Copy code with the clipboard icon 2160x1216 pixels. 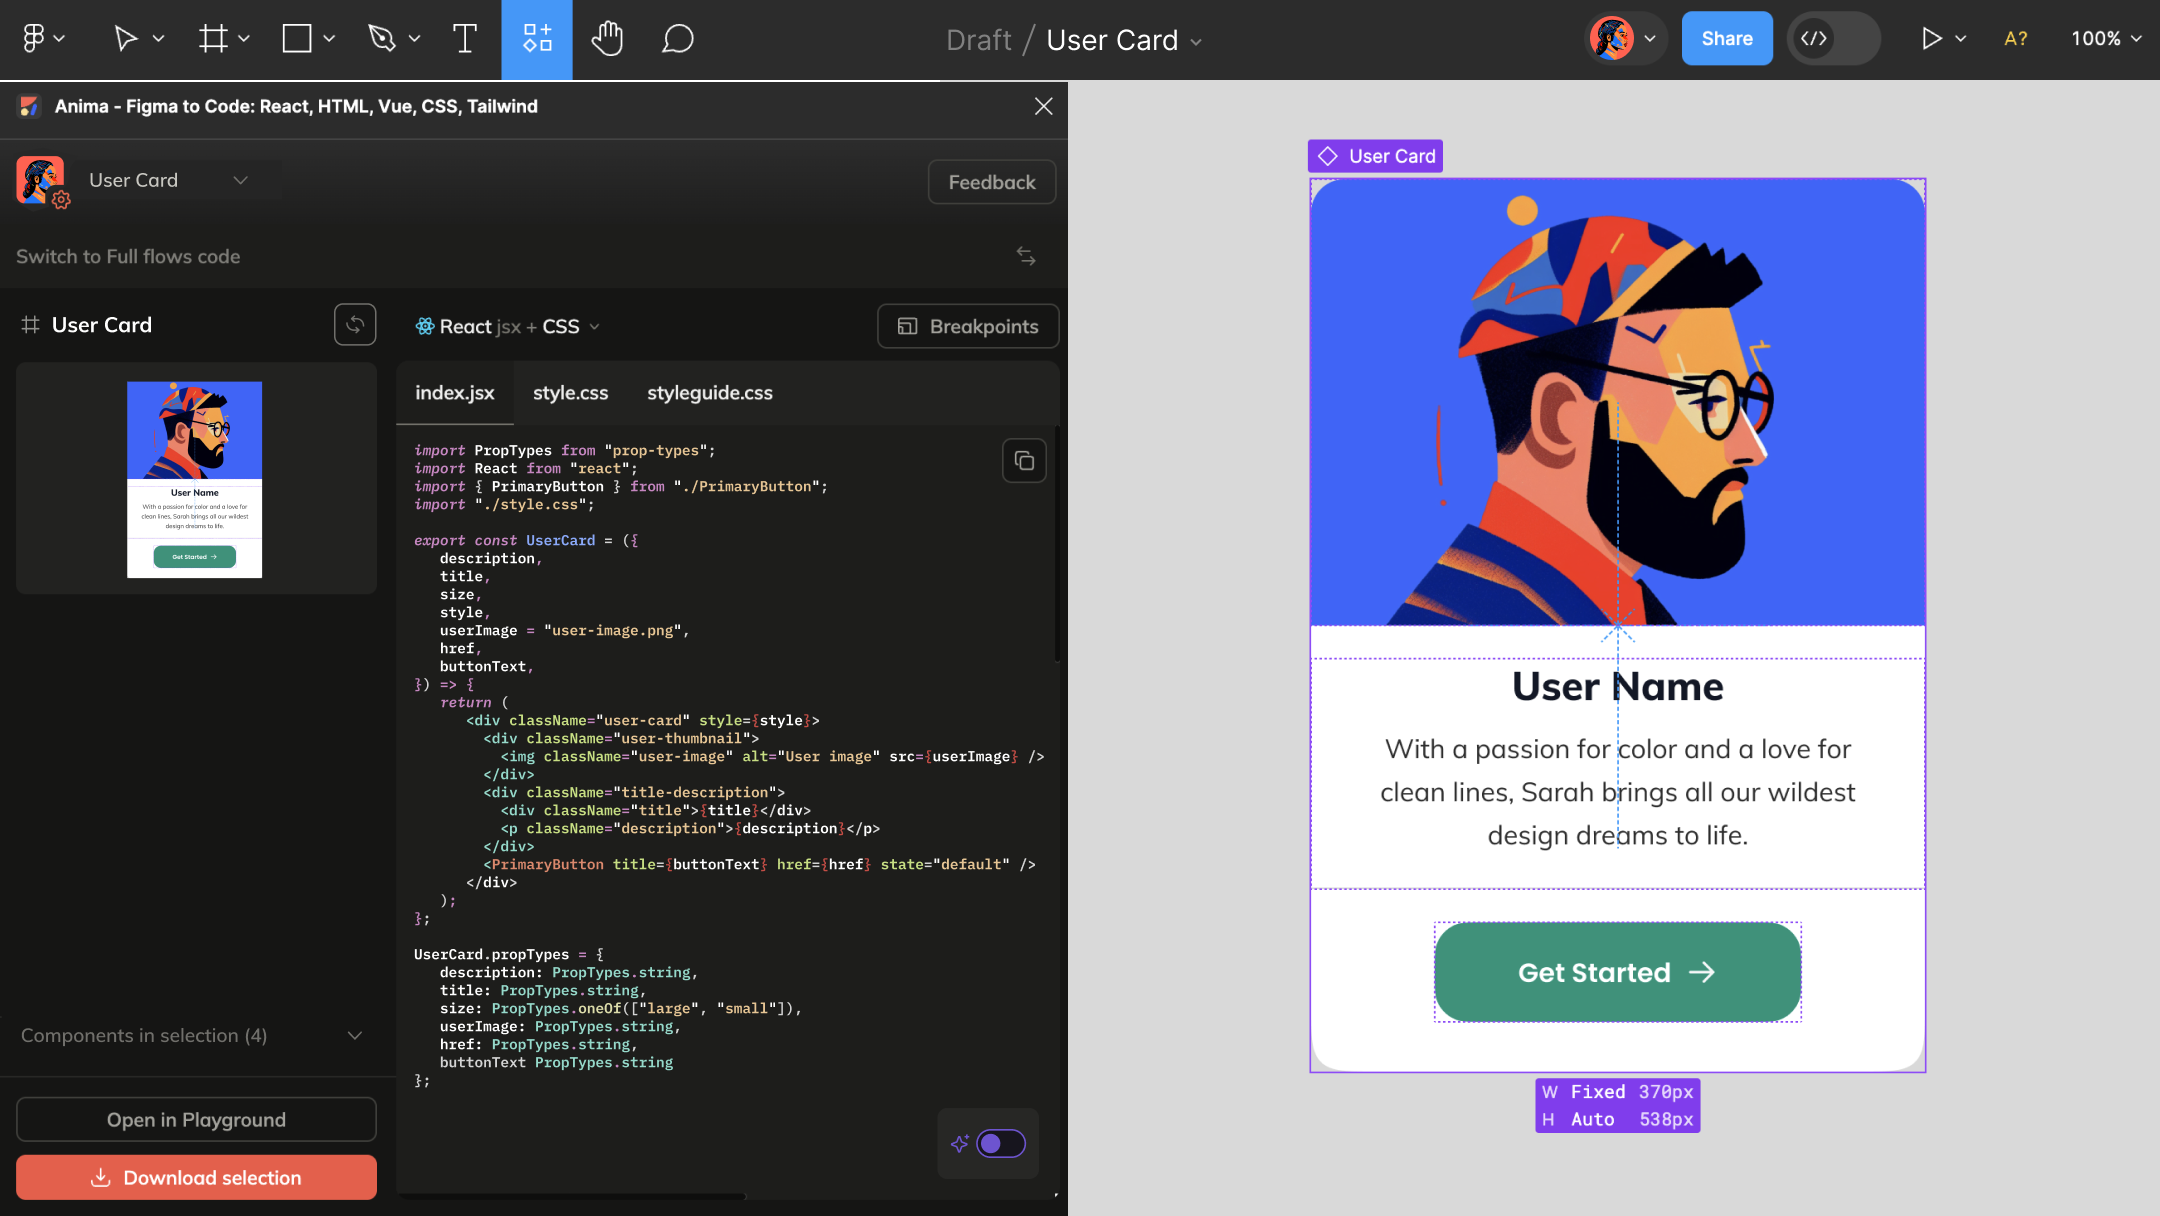click(1024, 461)
